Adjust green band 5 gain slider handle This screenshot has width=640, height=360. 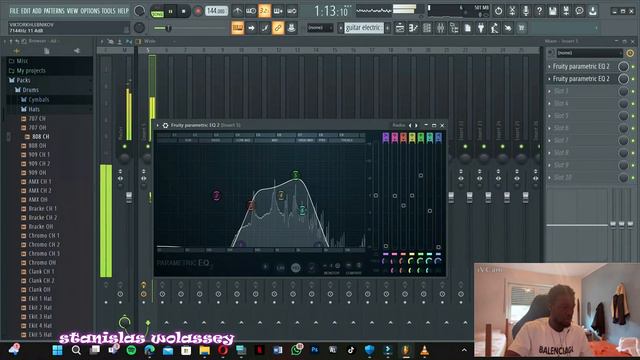tap(421, 176)
